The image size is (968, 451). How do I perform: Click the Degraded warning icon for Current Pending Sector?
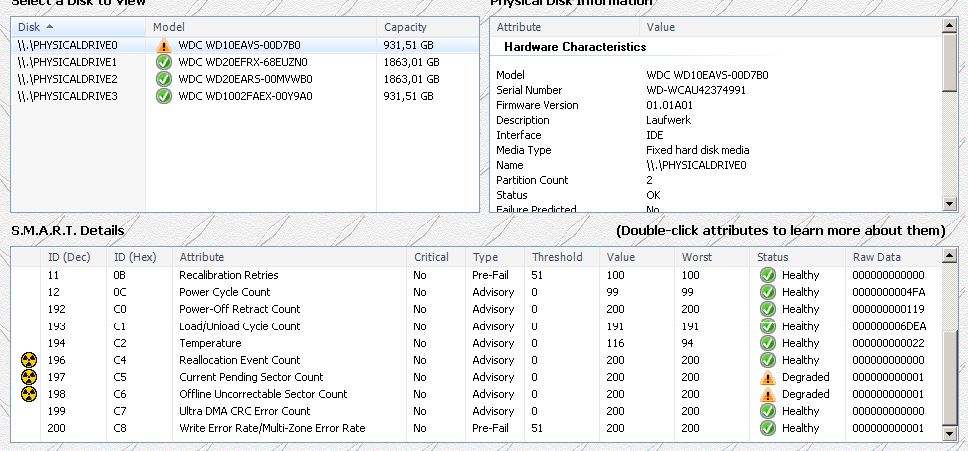[x=767, y=377]
